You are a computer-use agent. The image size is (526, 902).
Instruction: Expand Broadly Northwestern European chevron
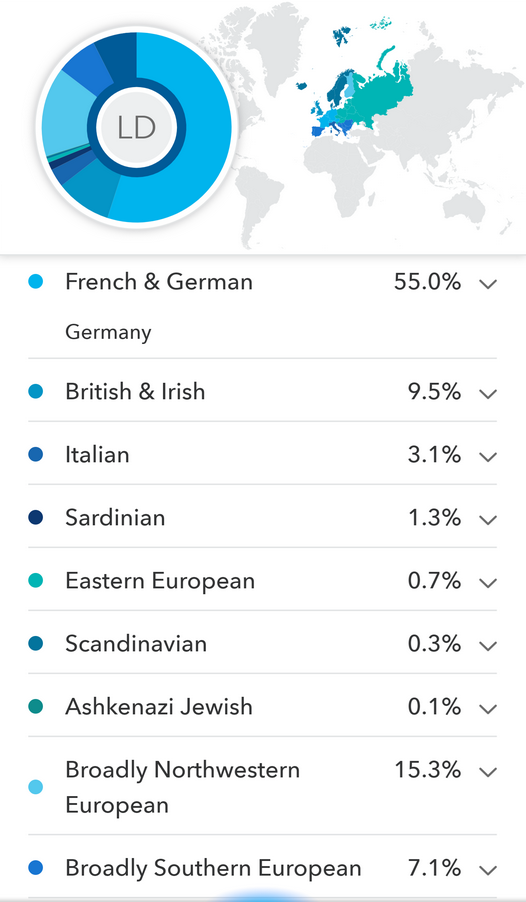click(x=487, y=772)
